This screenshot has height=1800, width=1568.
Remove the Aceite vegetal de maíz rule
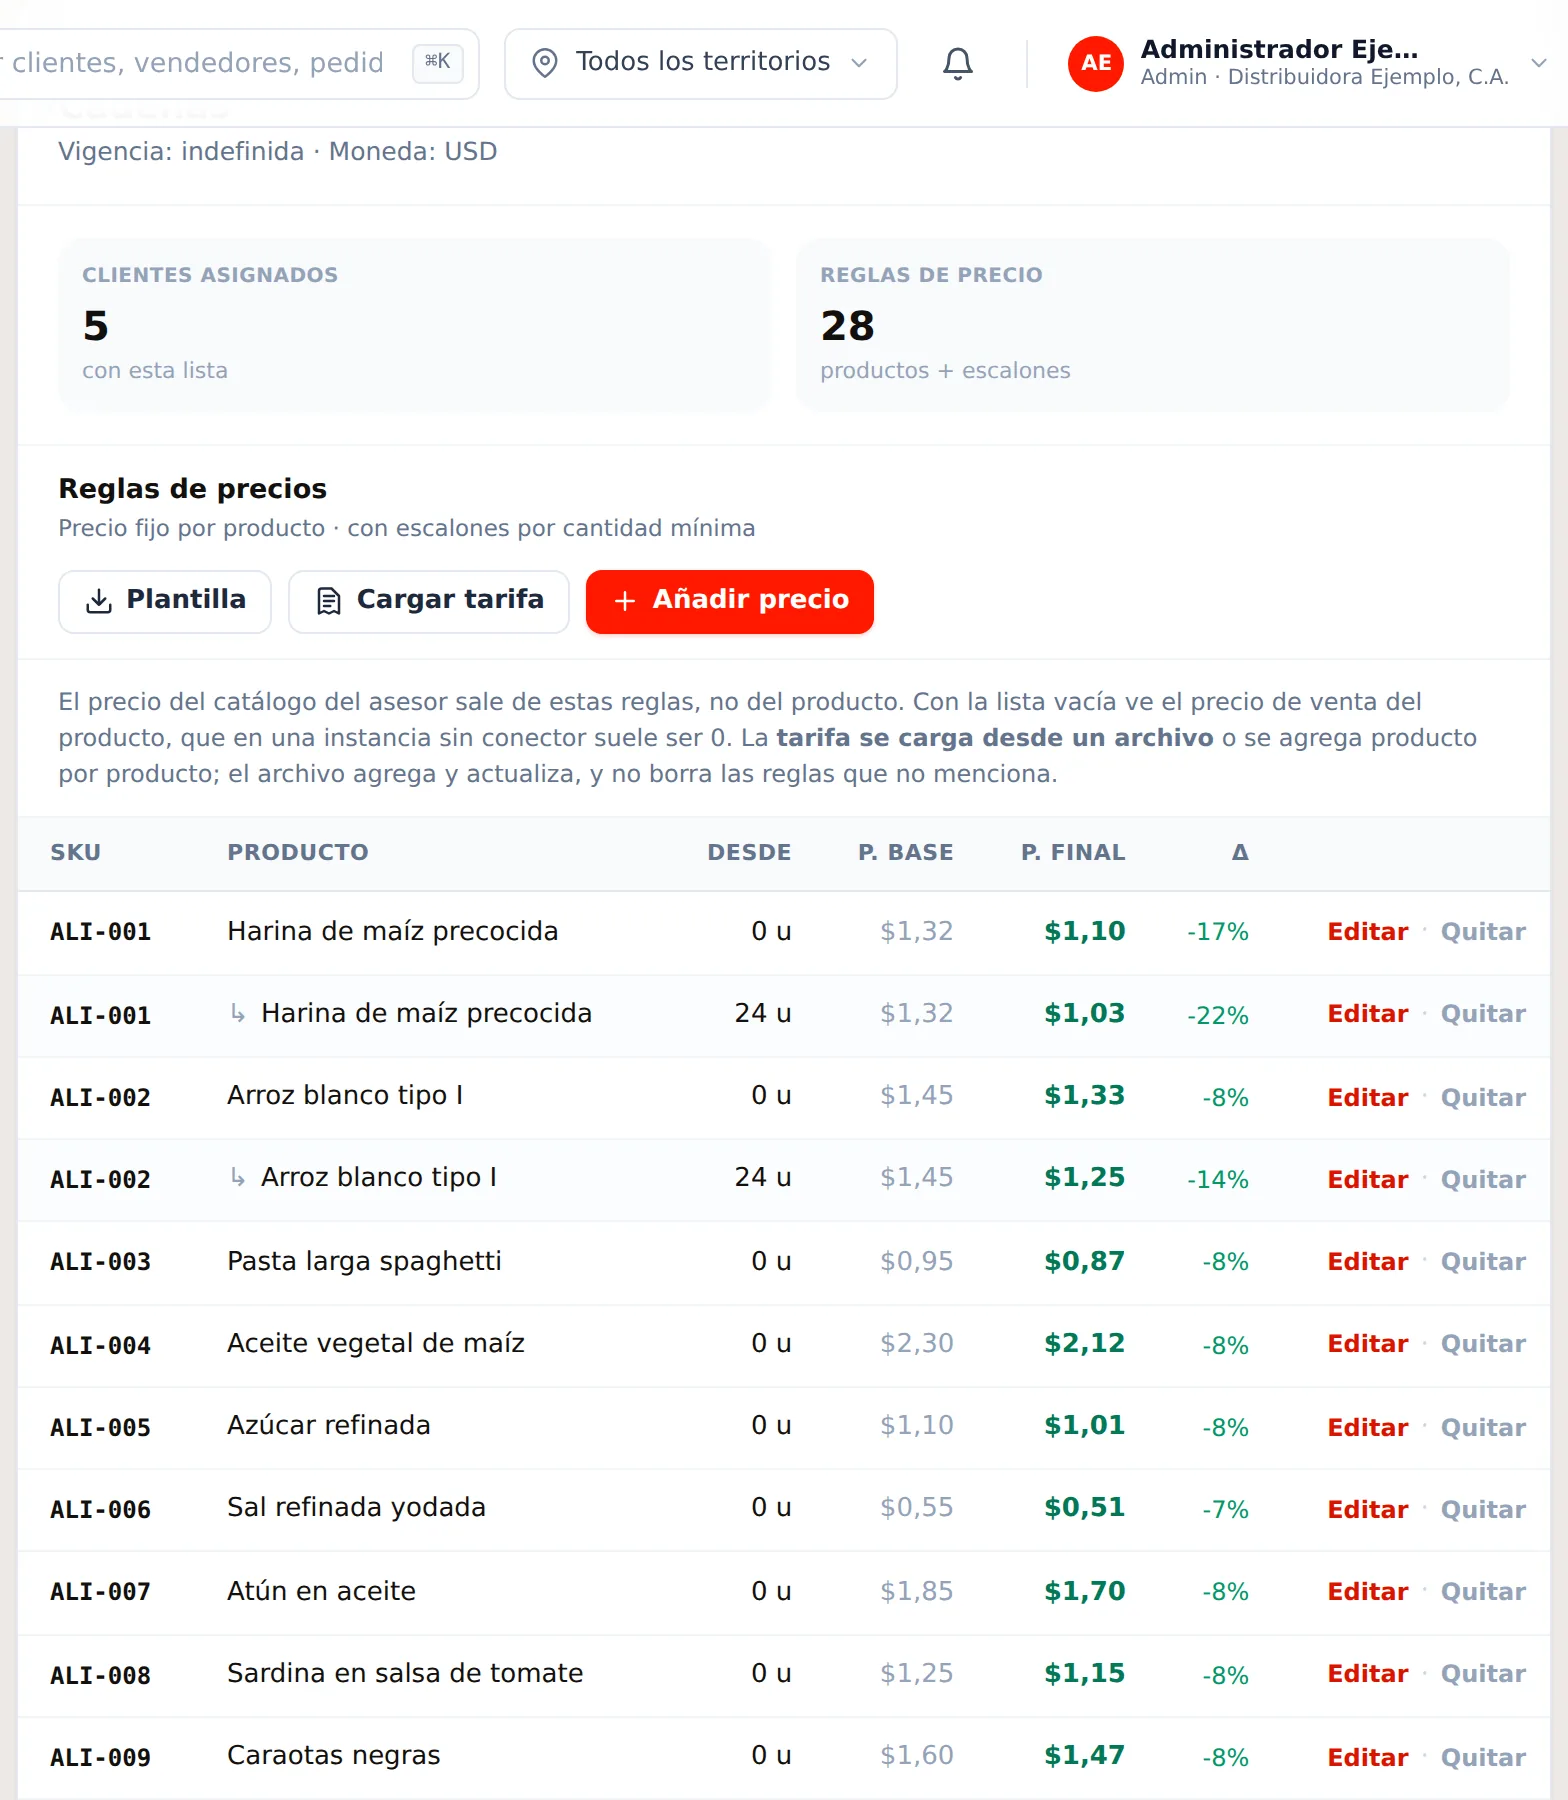click(1483, 1344)
